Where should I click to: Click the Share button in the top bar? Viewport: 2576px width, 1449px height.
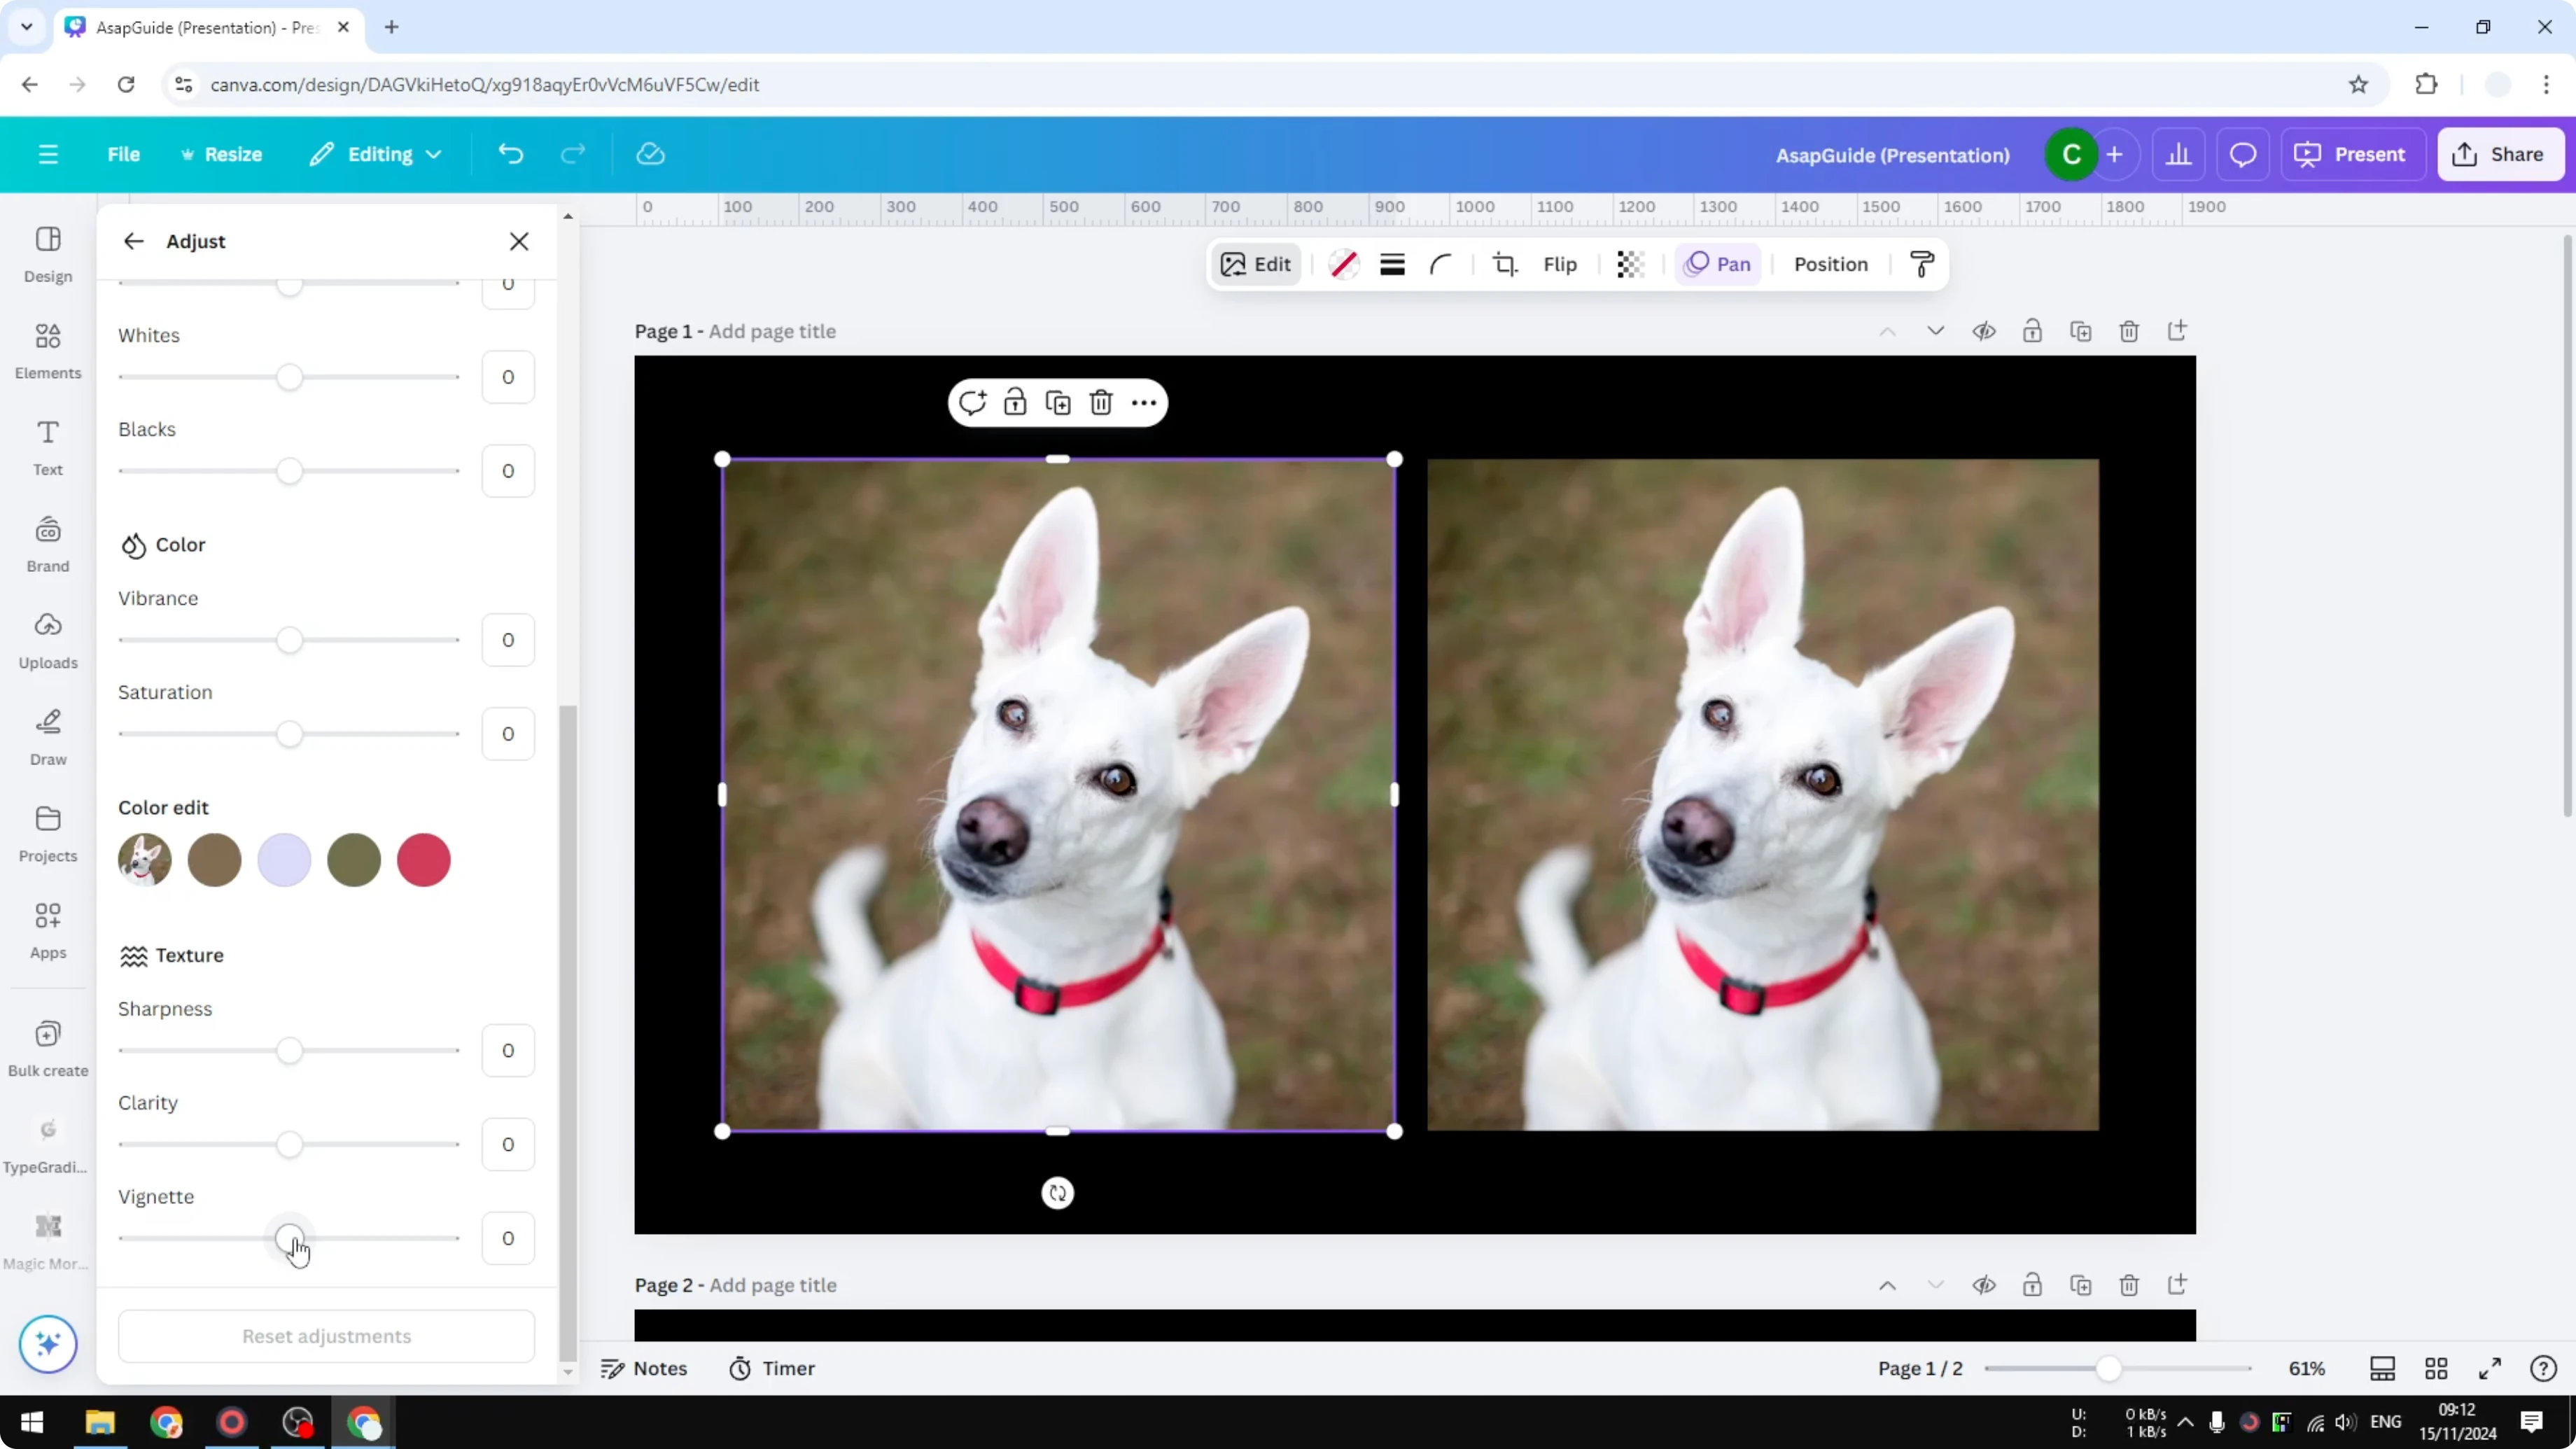tap(2501, 154)
